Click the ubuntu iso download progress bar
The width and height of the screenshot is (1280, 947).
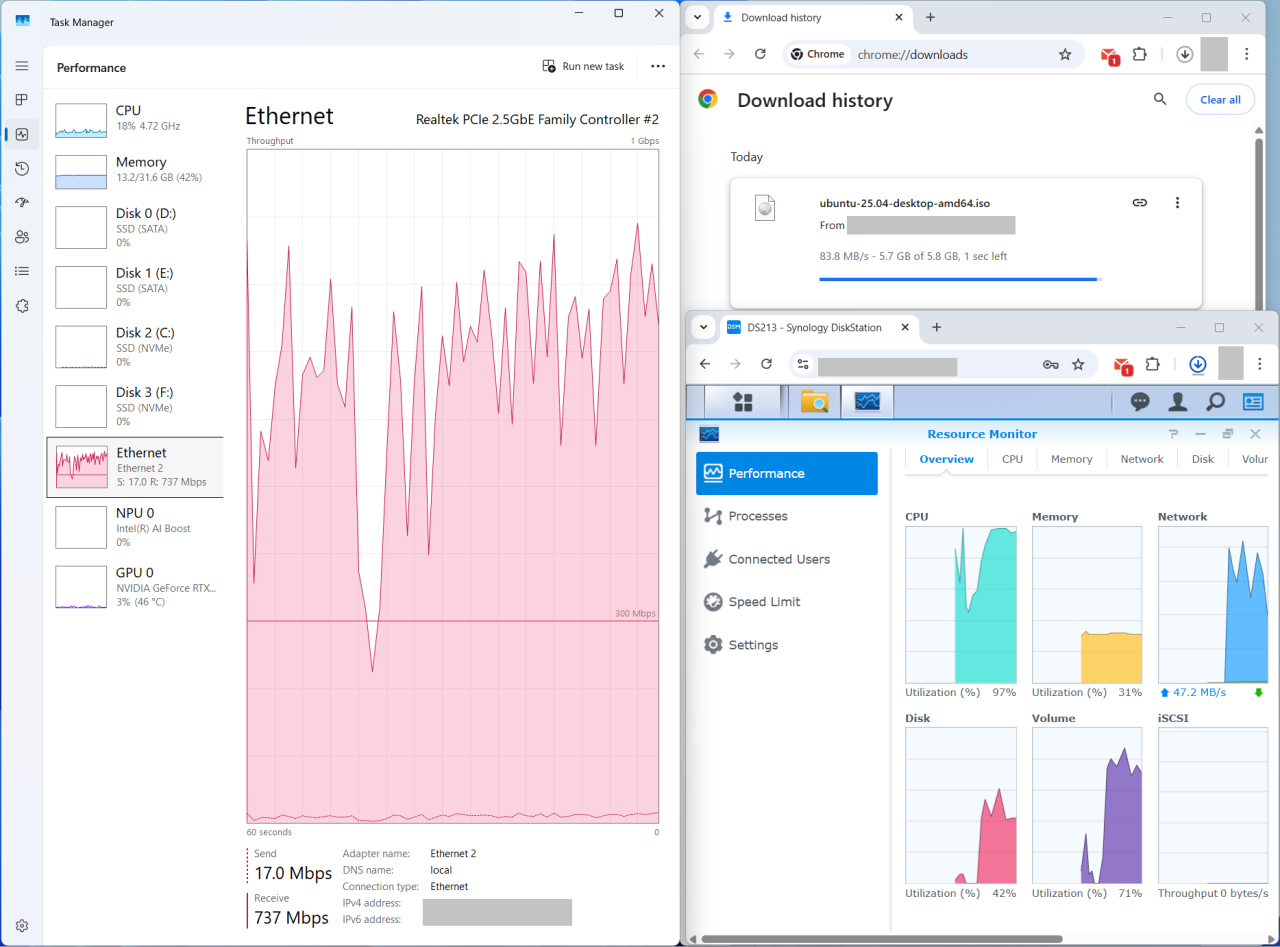click(960, 279)
